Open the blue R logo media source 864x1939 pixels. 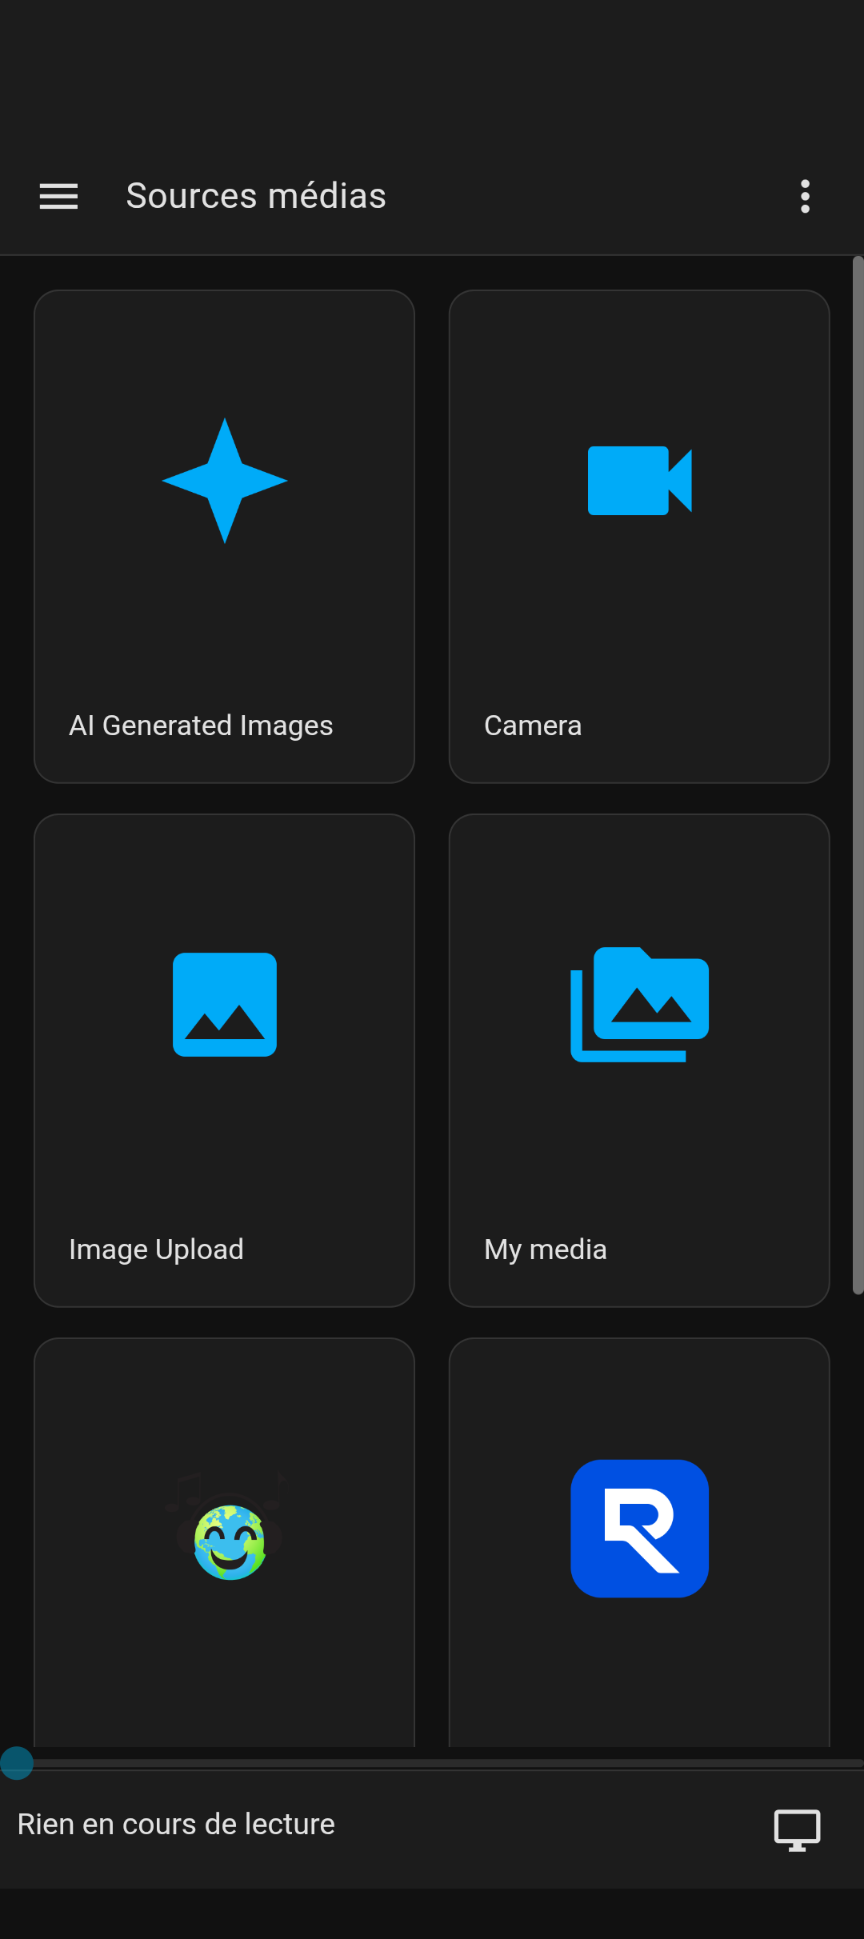[x=639, y=1529]
